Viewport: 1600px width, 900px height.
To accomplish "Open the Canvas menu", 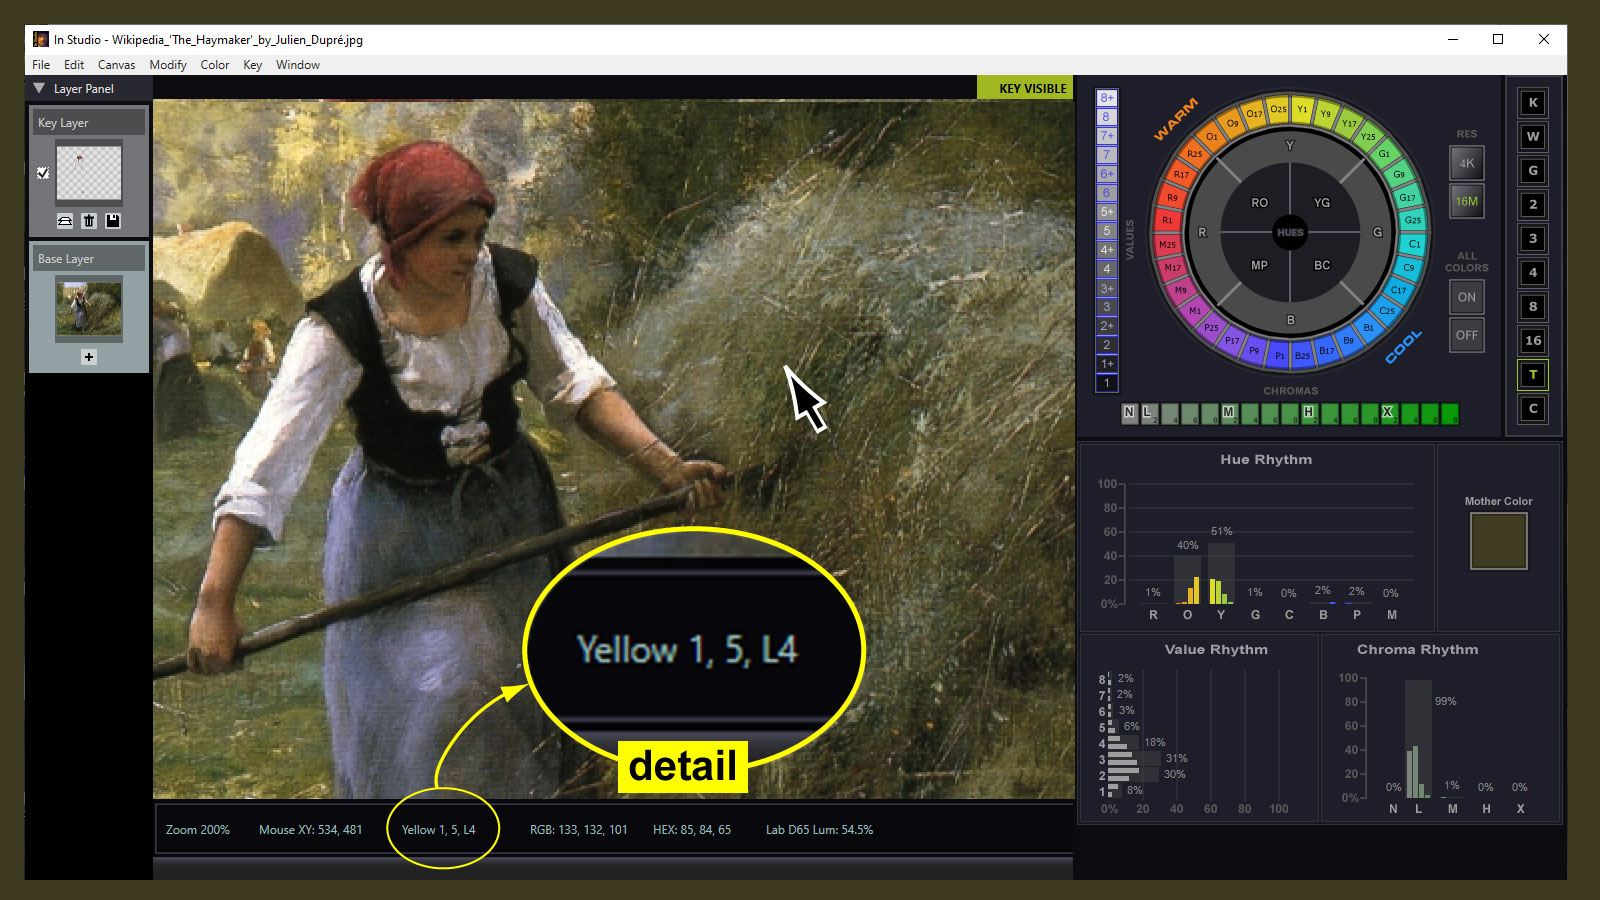I will pyautogui.click(x=116, y=65).
